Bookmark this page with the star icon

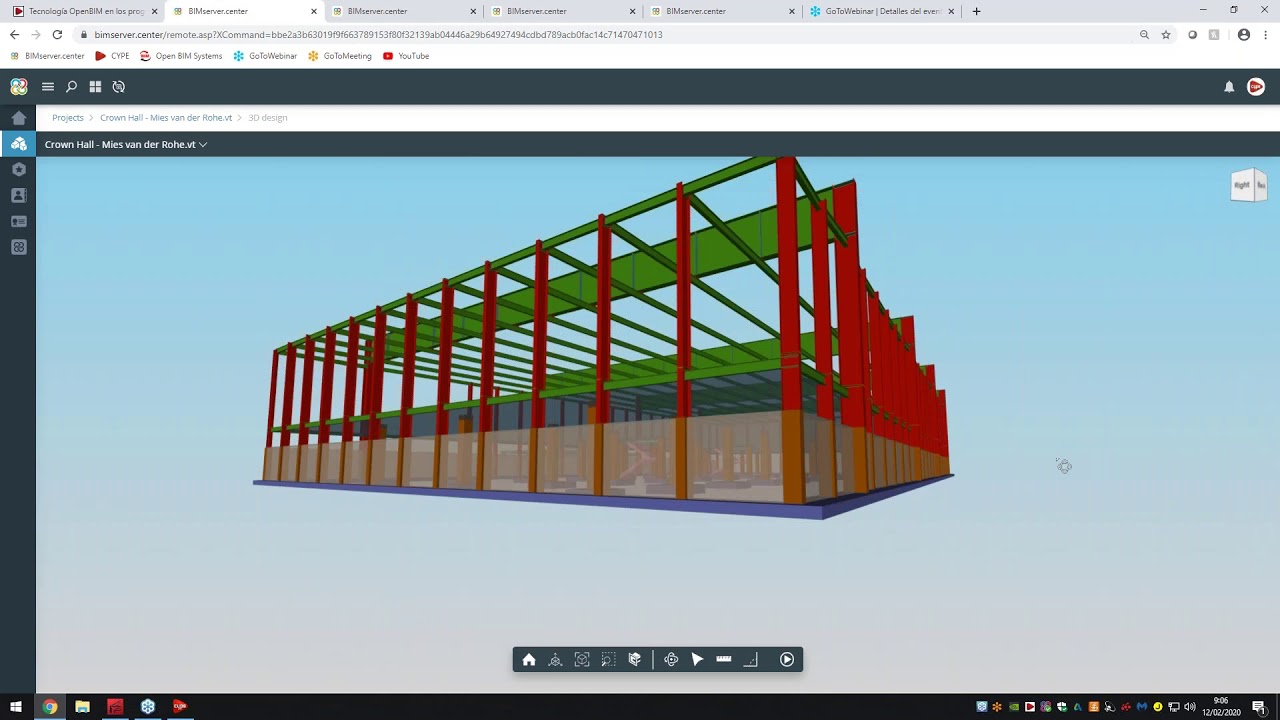coord(1166,35)
